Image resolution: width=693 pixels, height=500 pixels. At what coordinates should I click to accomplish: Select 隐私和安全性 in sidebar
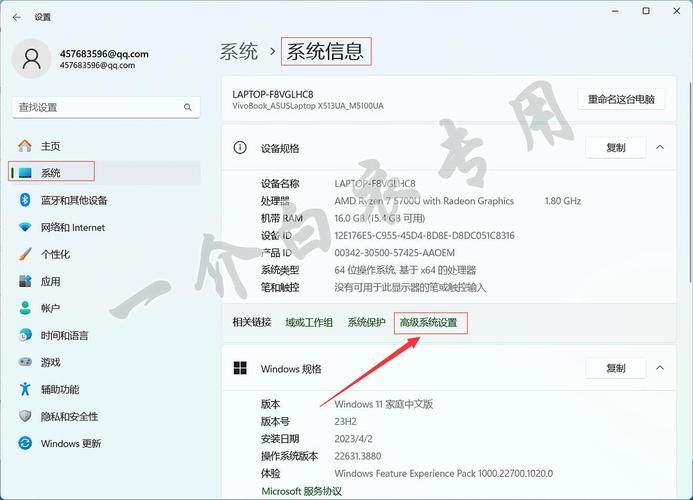69,416
